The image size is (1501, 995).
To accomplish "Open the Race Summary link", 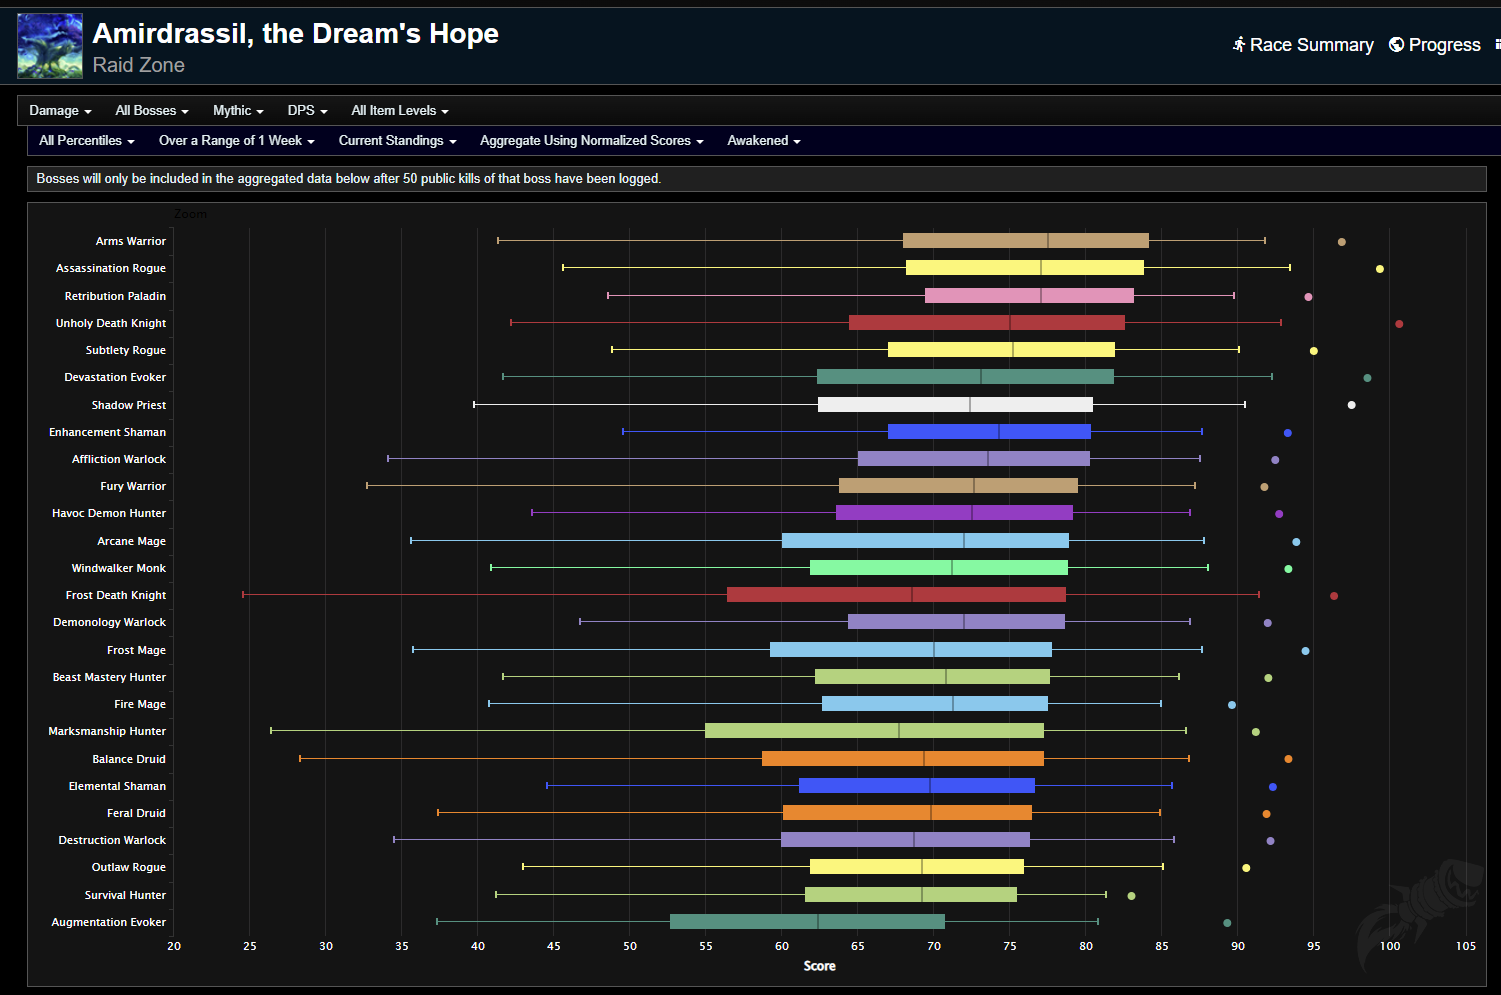I will (x=1311, y=45).
